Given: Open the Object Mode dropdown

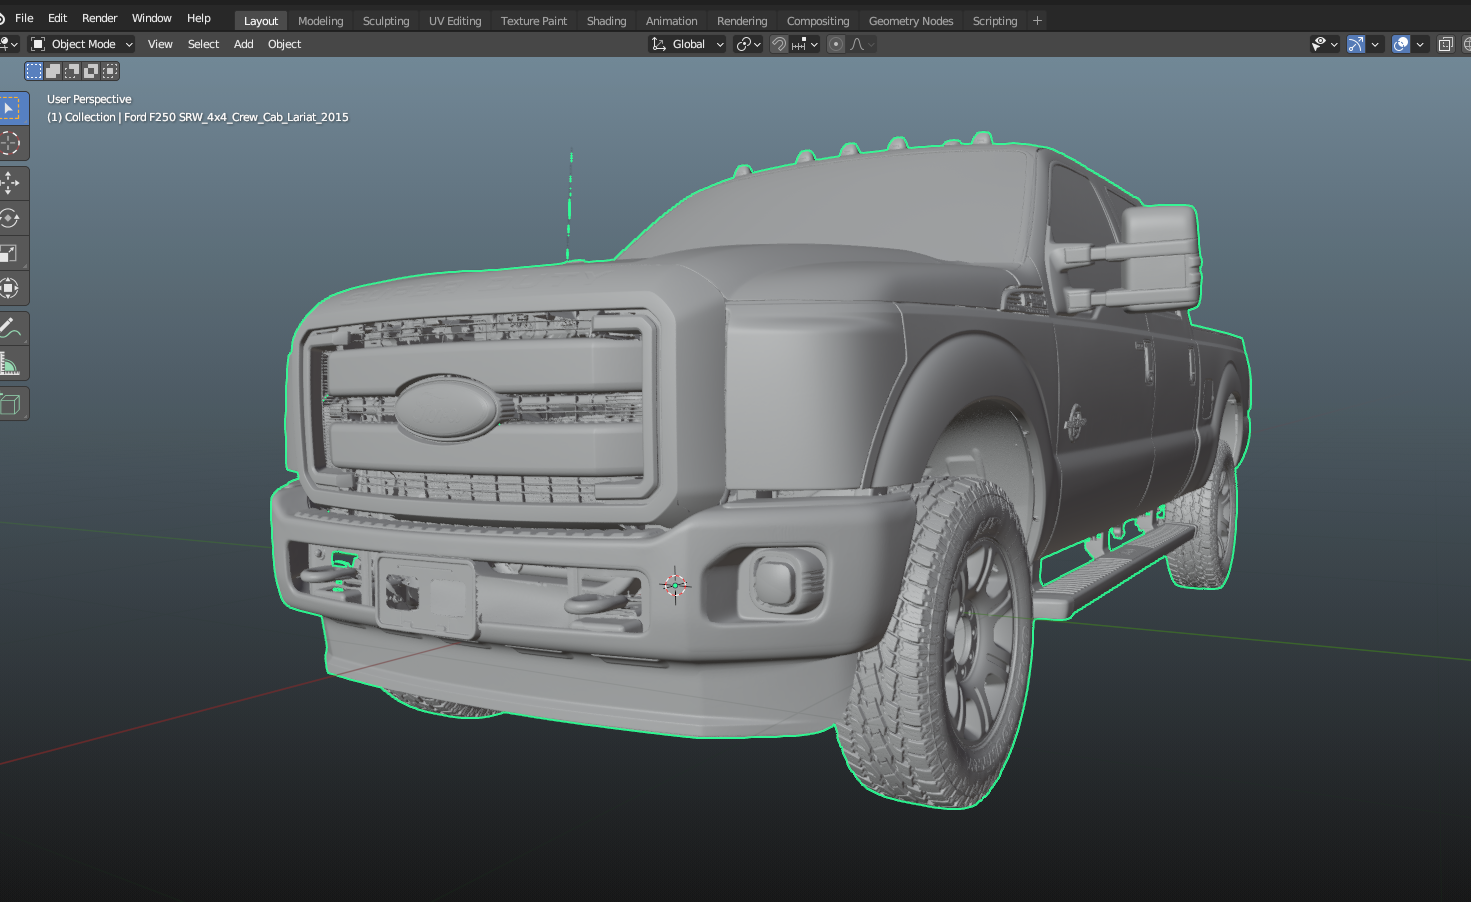Looking at the screenshot, I should pyautogui.click(x=81, y=44).
